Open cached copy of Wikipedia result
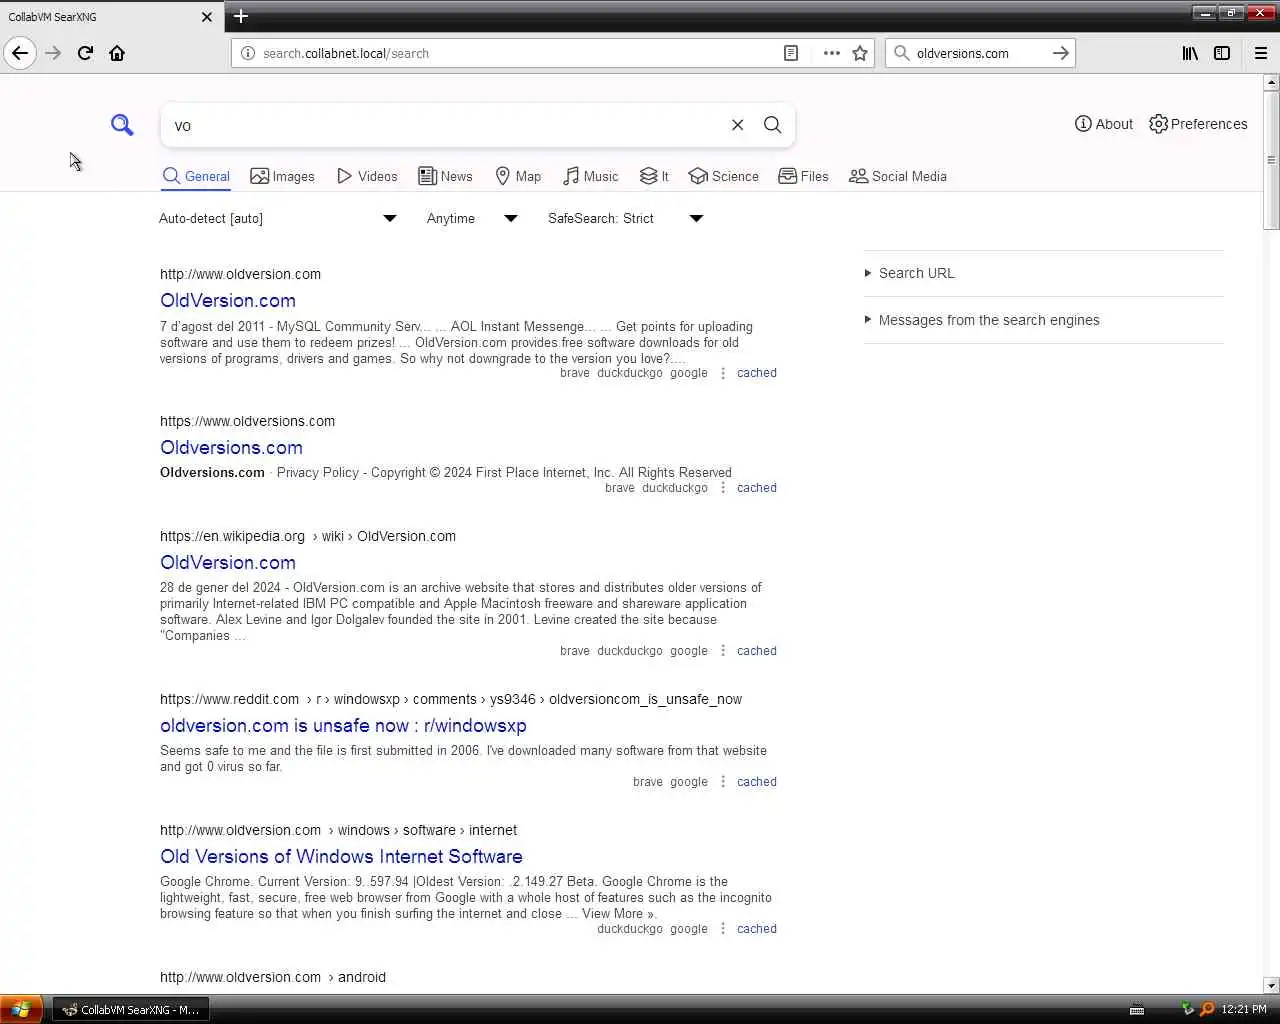Image resolution: width=1280 pixels, height=1024 pixels. [x=757, y=651]
